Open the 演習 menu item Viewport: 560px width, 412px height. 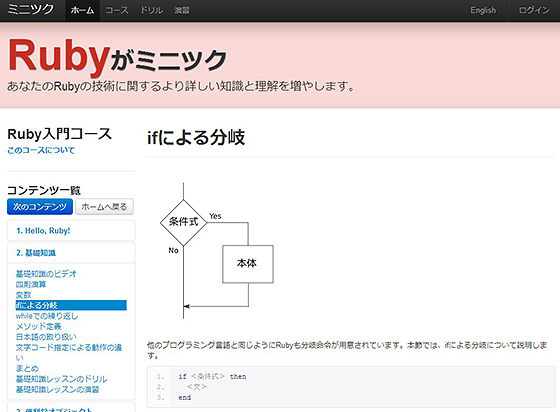(181, 10)
